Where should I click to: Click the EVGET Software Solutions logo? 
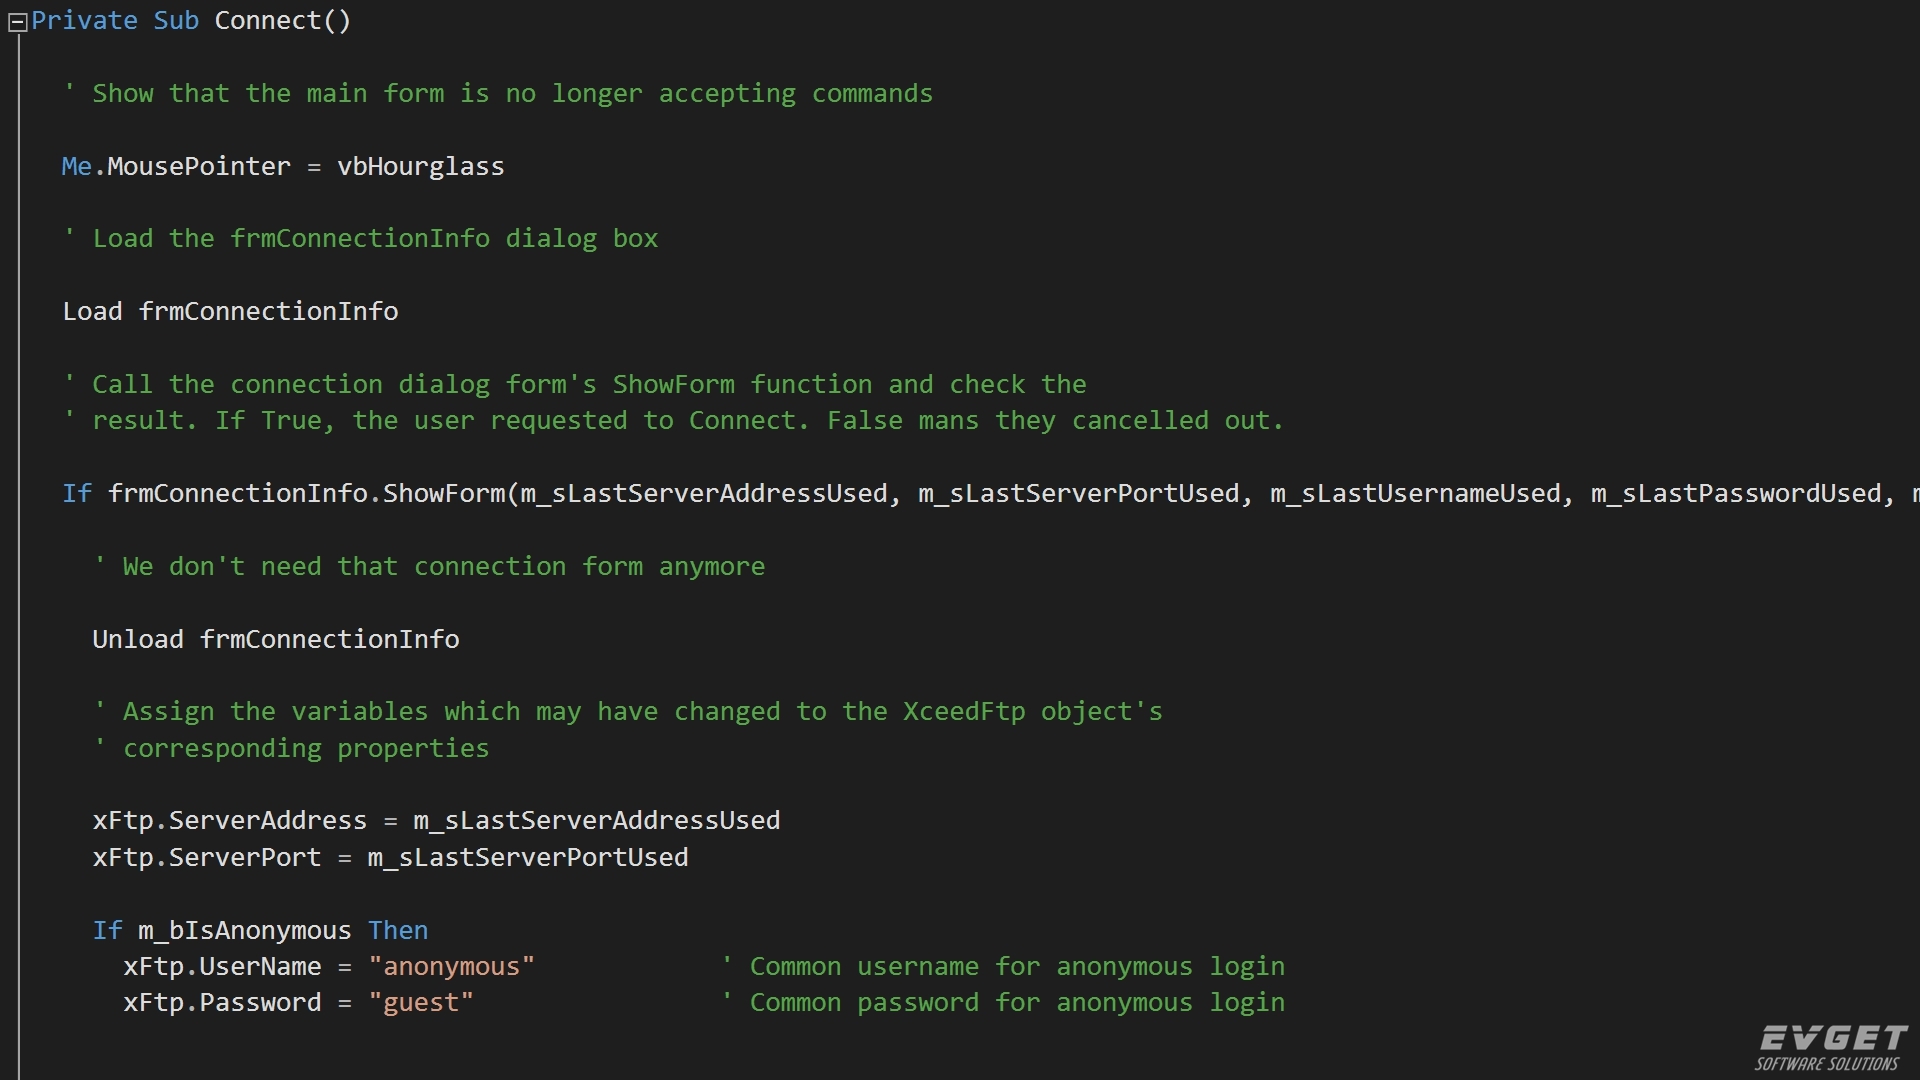pyautogui.click(x=1831, y=1047)
